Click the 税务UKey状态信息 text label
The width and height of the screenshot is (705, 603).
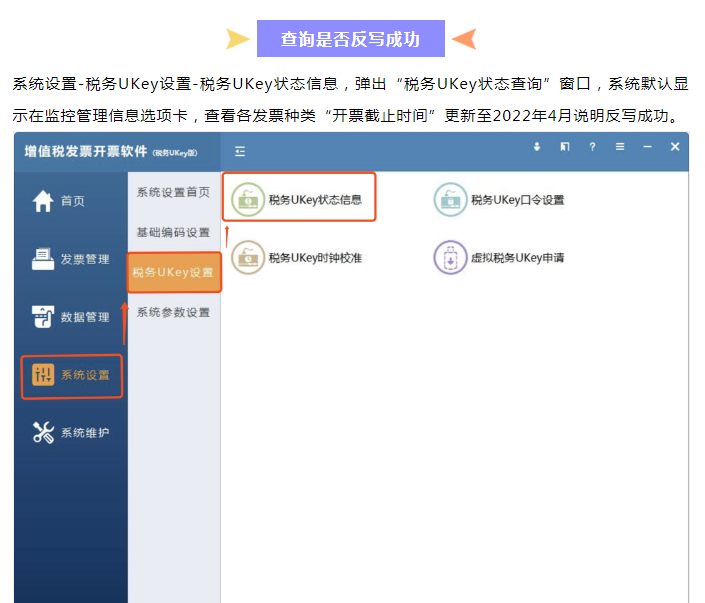coord(315,200)
